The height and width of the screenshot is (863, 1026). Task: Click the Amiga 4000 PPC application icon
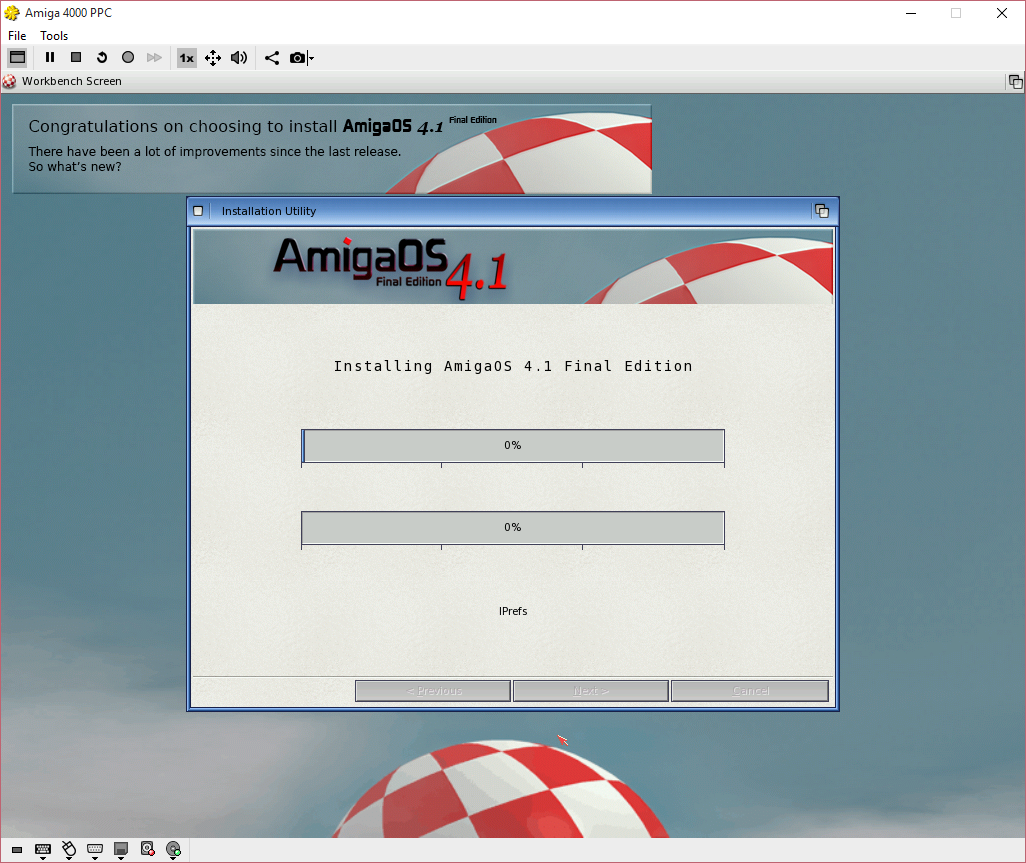[x=12, y=12]
